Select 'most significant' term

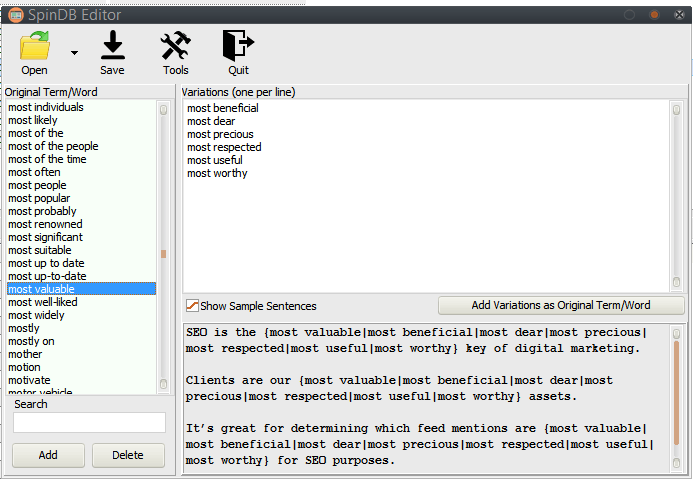(x=81, y=237)
